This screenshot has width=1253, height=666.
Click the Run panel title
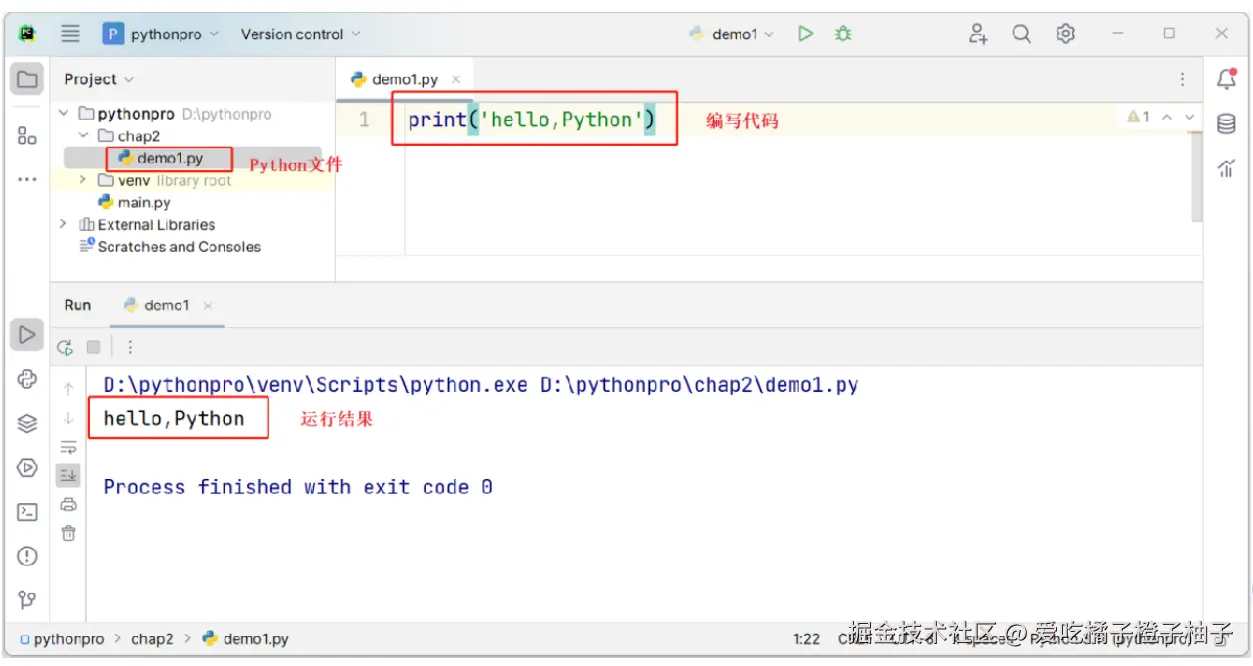click(x=78, y=305)
